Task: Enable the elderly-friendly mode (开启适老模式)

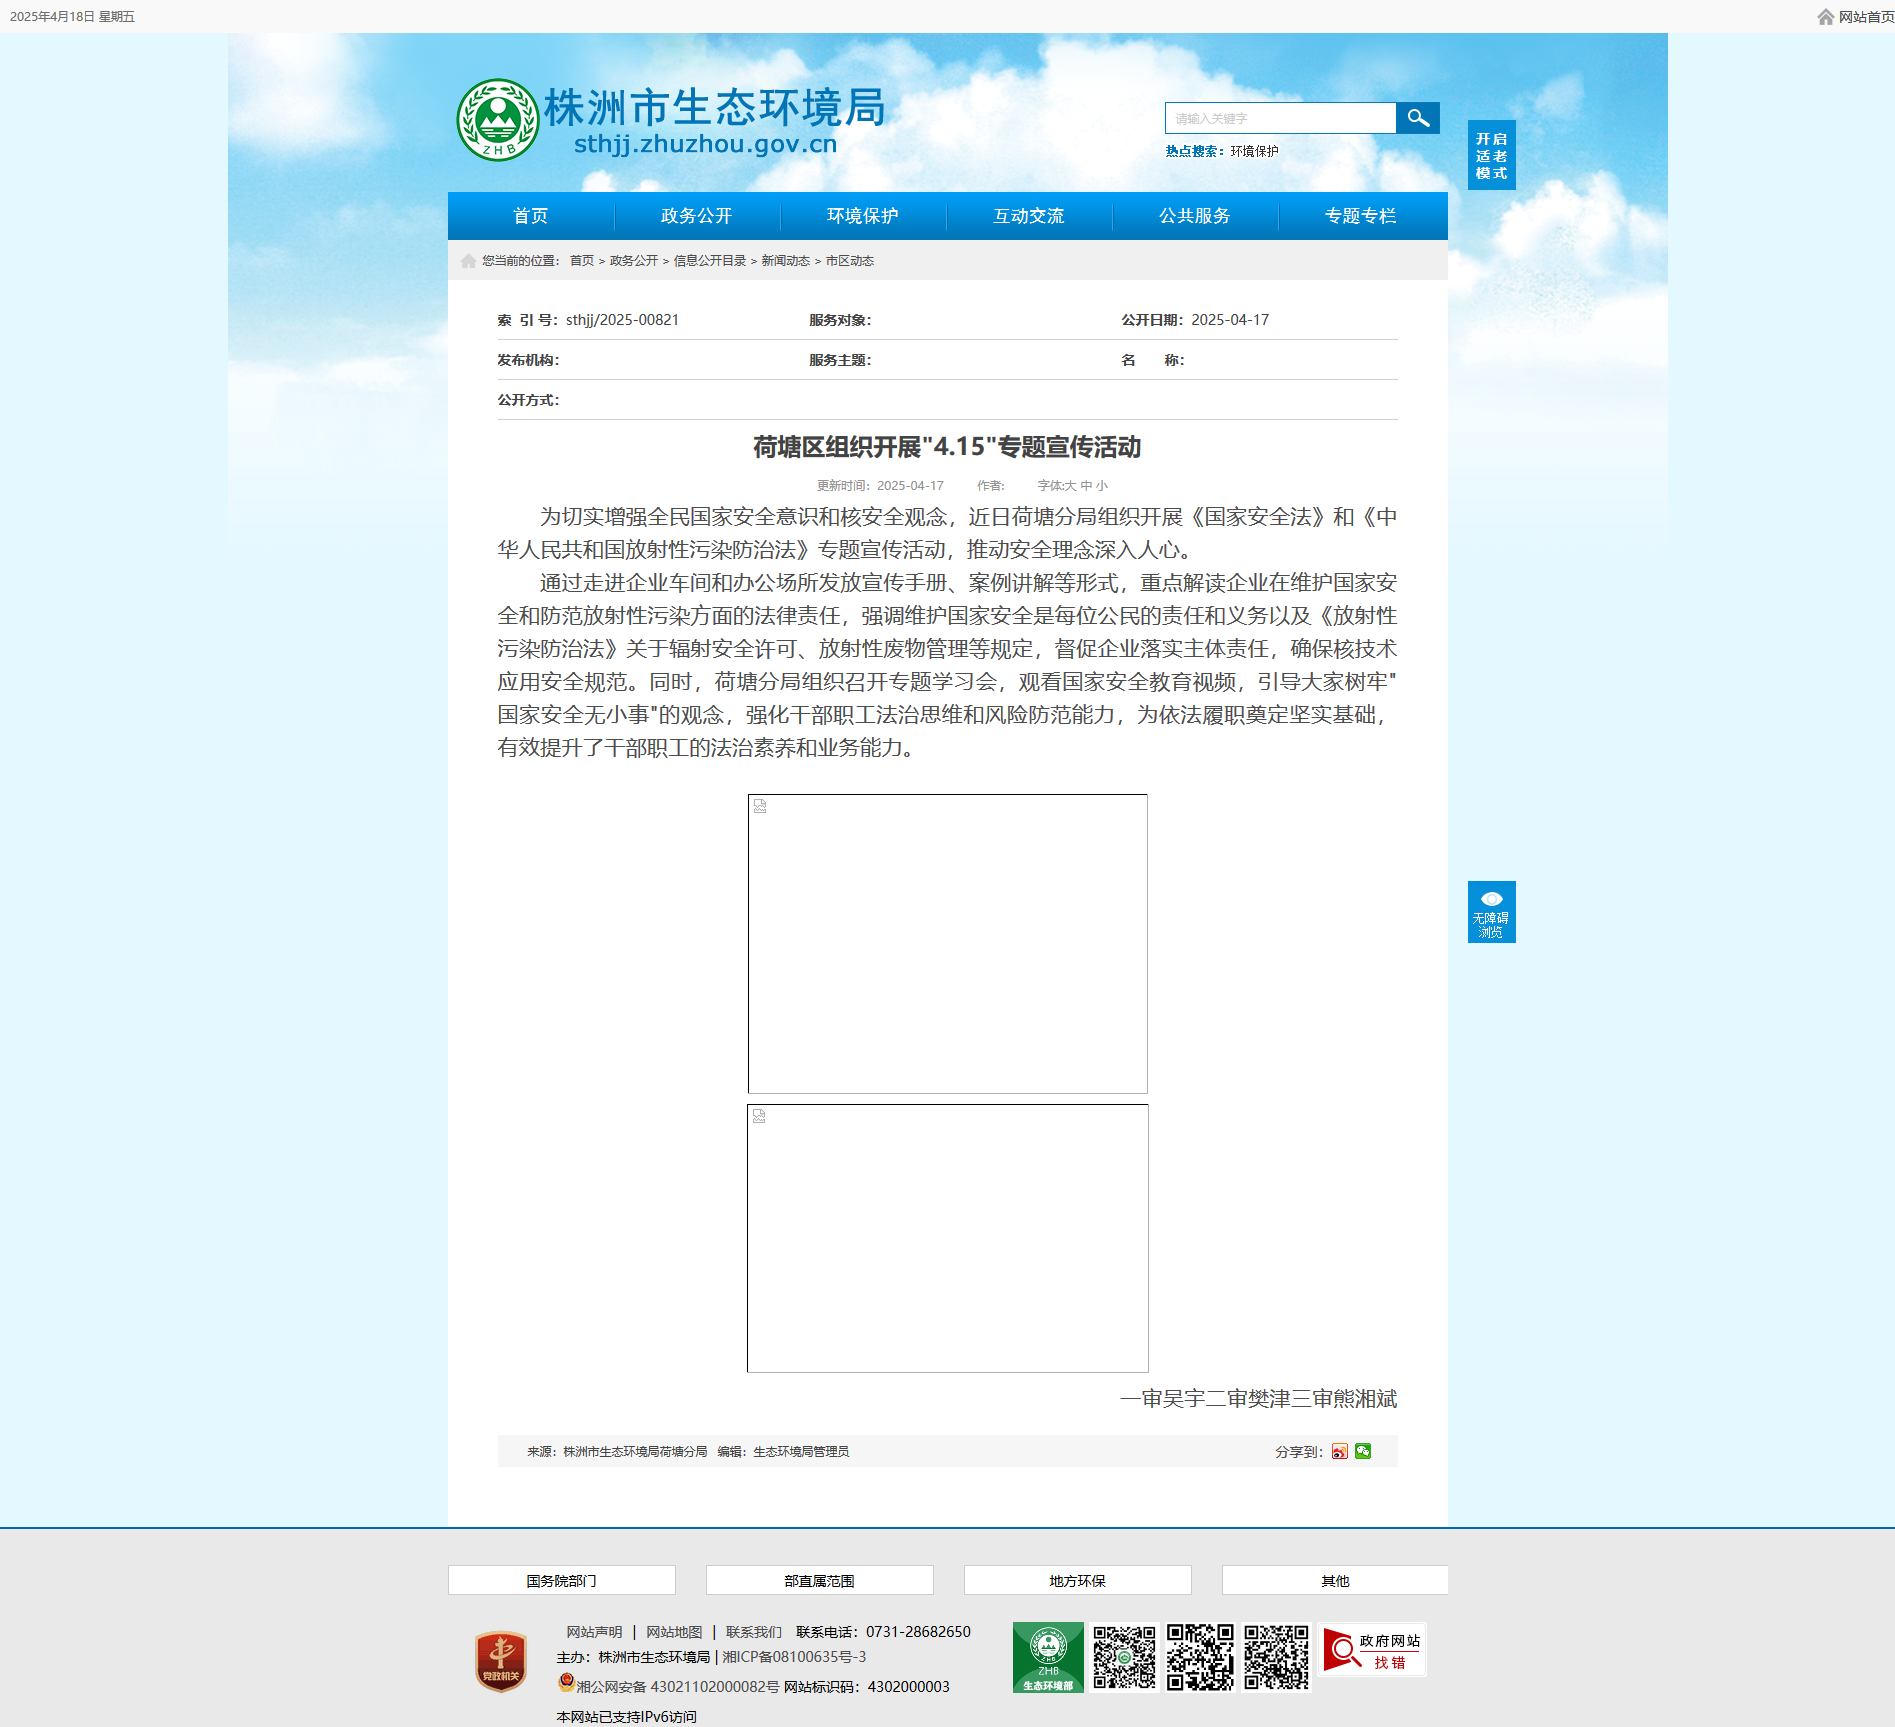Action: click(1491, 155)
